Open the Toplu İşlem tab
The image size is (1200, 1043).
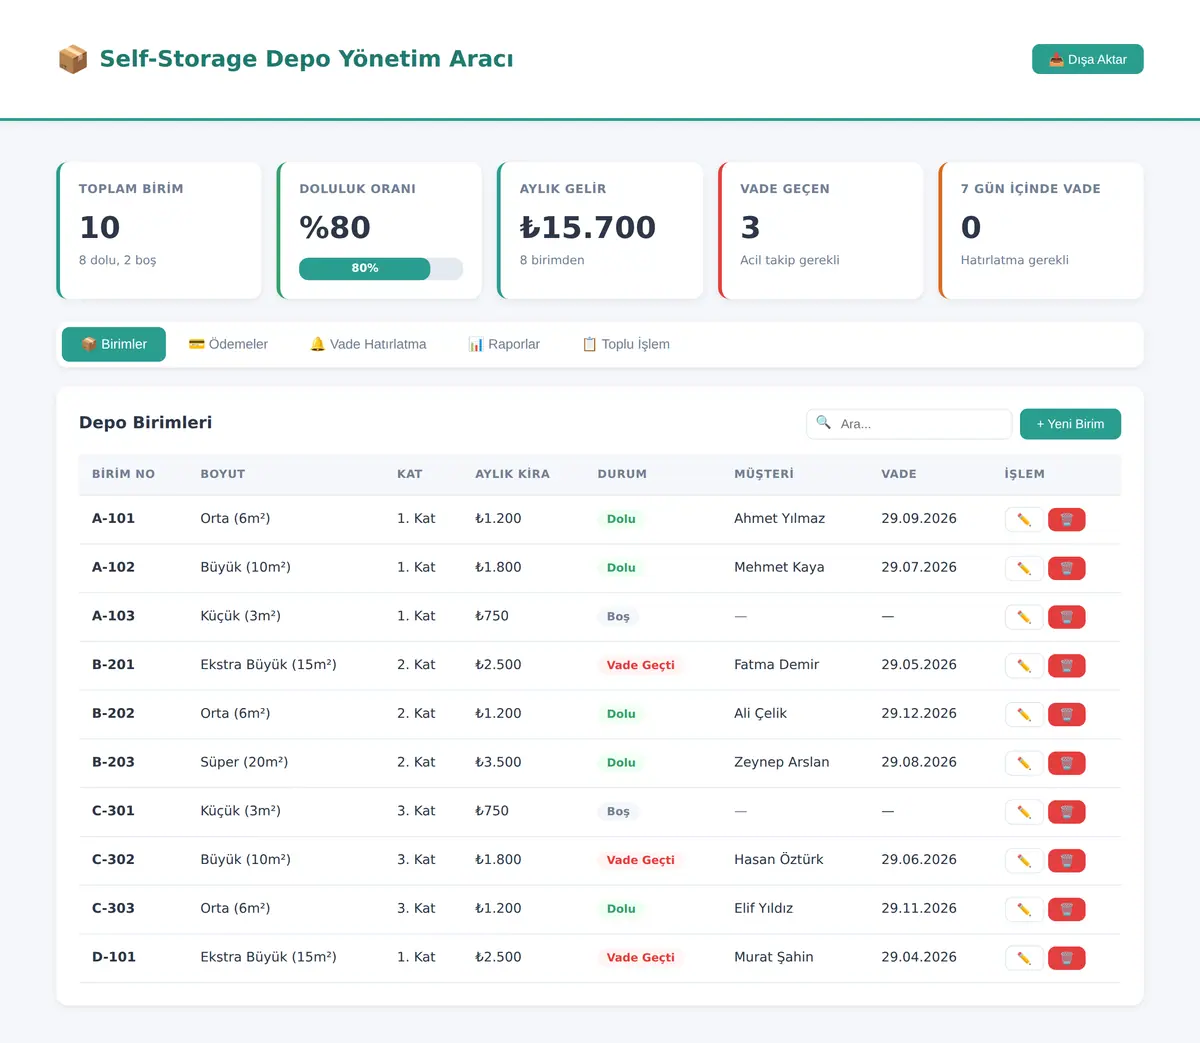pyautogui.click(x=626, y=344)
